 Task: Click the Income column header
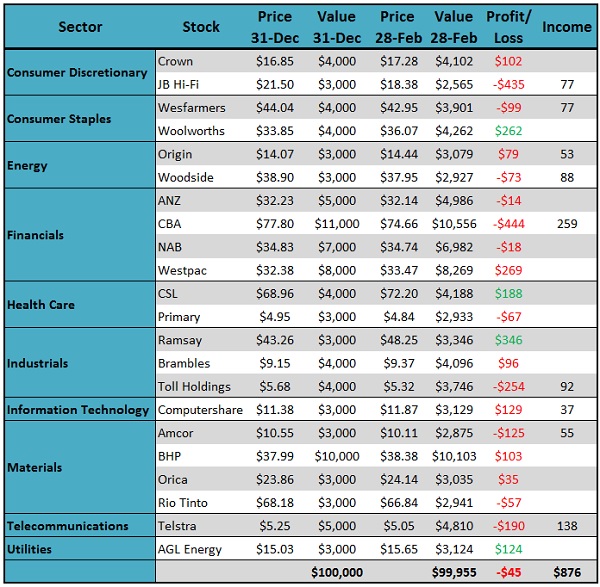[566, 26]
